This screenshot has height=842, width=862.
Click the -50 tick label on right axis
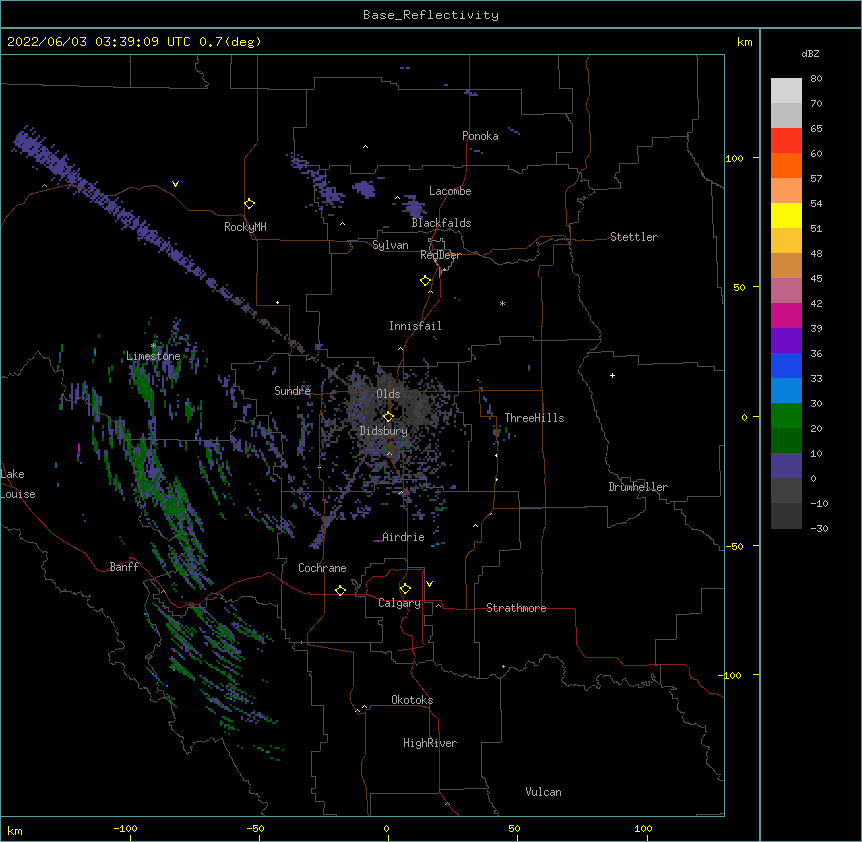(734, 546)
